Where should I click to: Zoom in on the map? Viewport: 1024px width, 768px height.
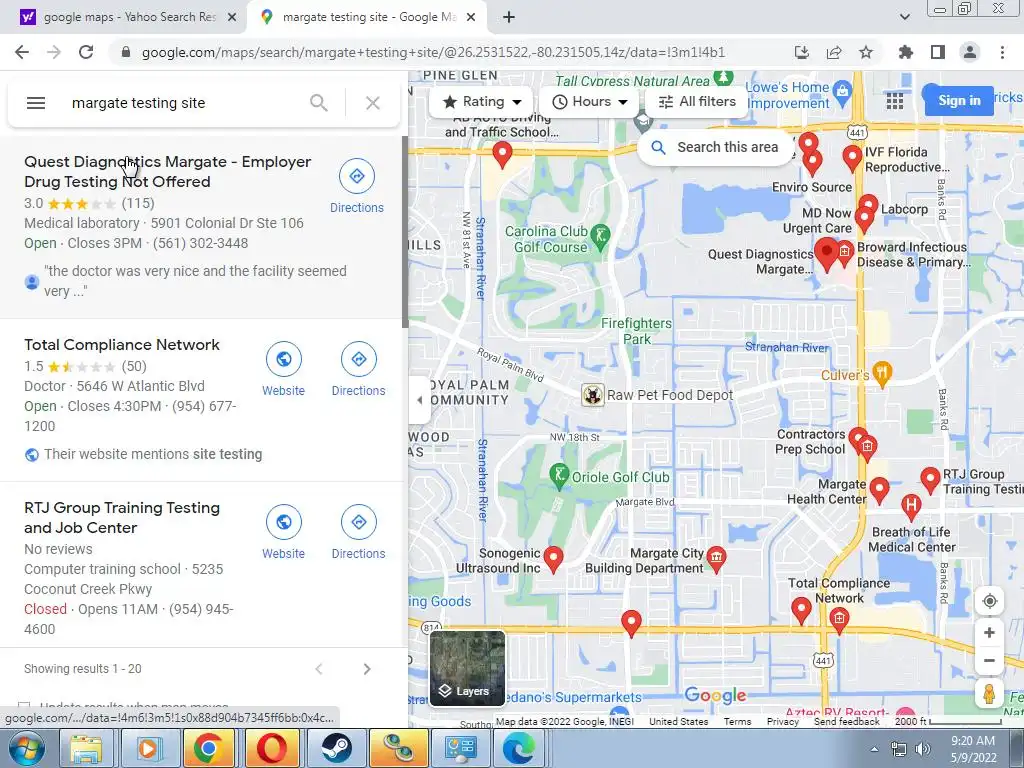click(x=989, y=633)
